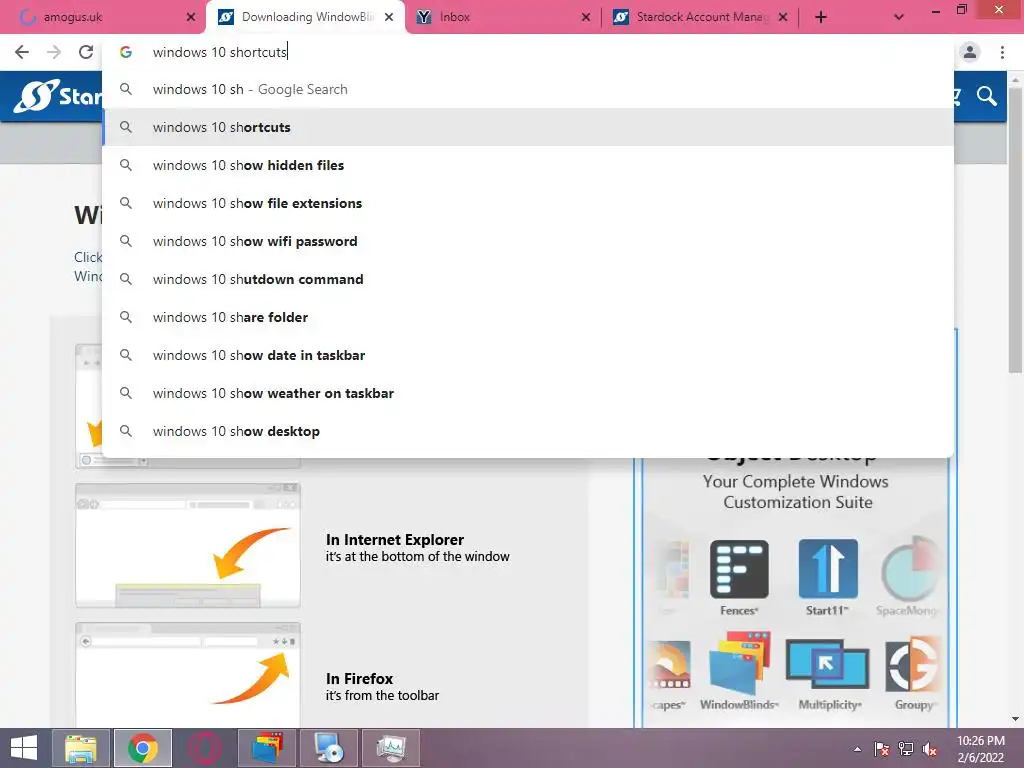
Task: Click the Start11 product icon
Action: pyautogui.click(x=827, y=569)
